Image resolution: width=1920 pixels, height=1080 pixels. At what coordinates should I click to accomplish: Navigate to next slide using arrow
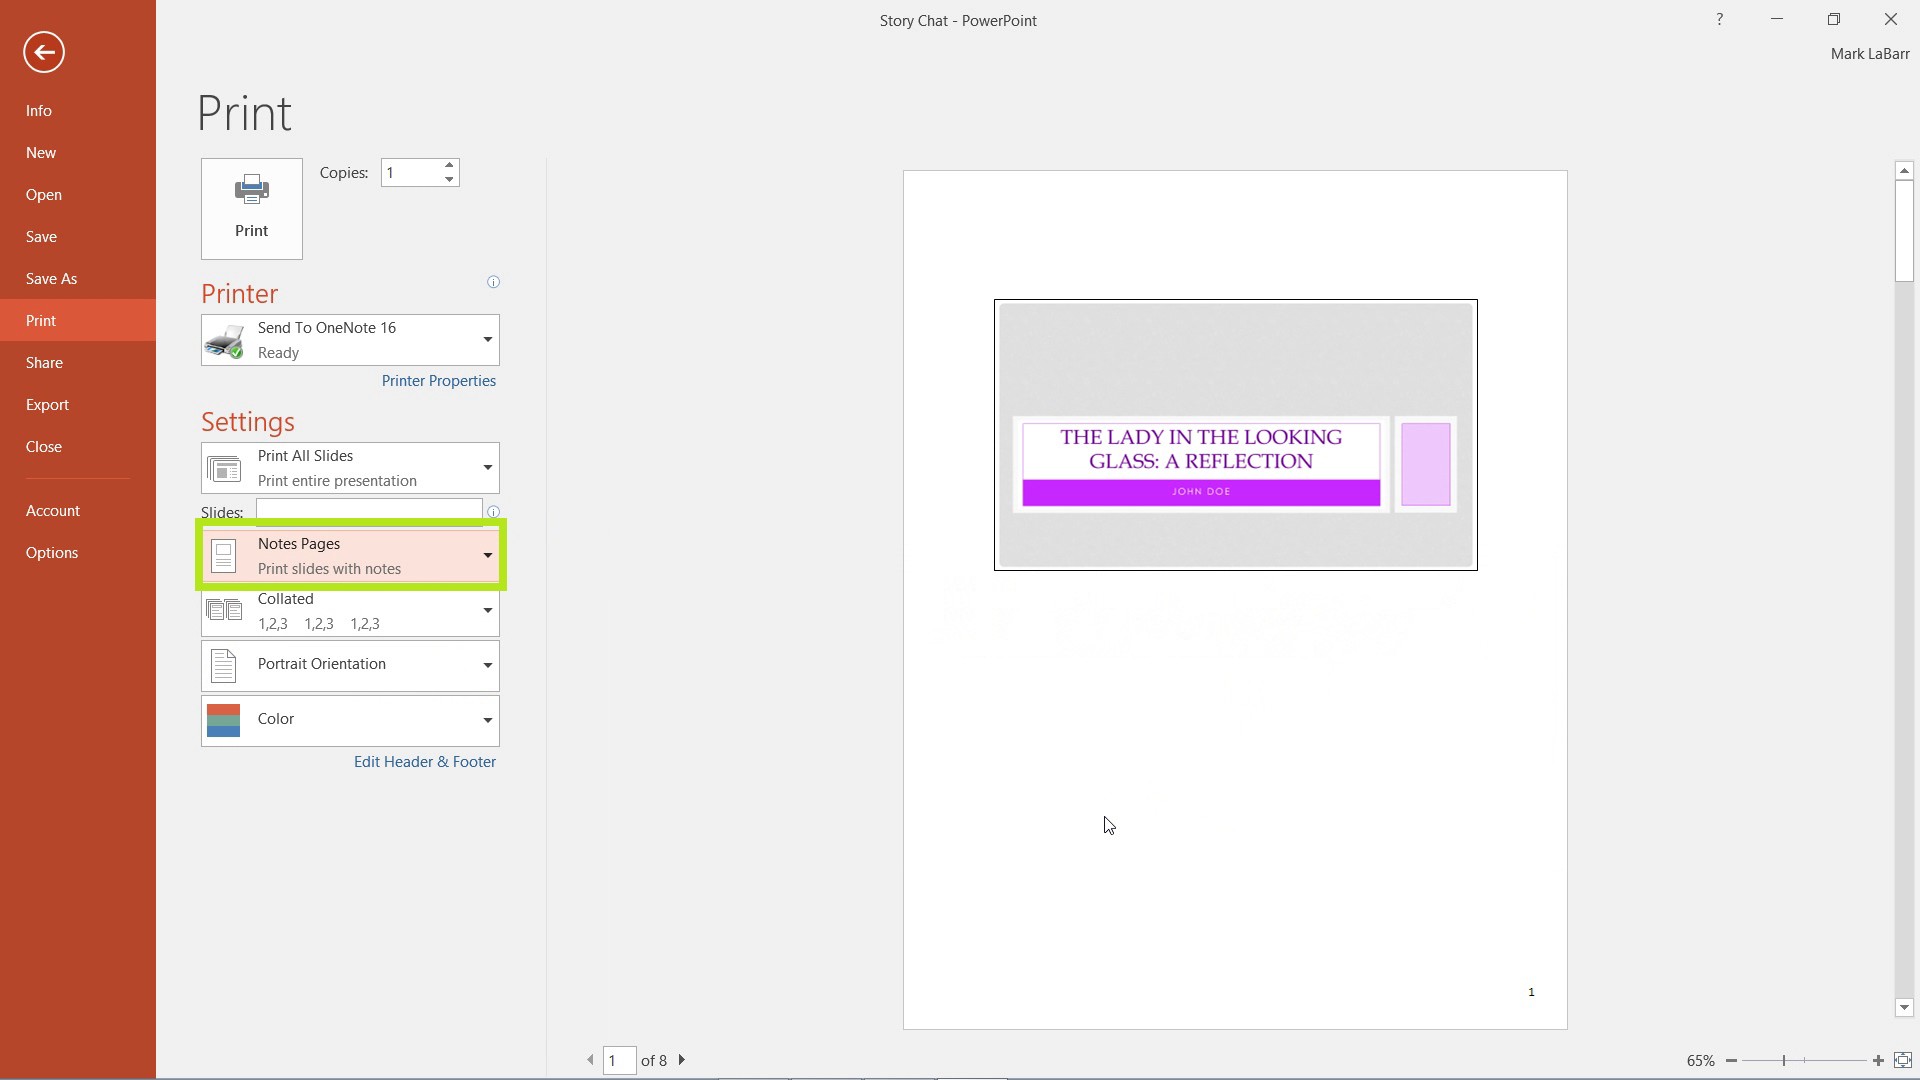click(x=682, y=1060)
